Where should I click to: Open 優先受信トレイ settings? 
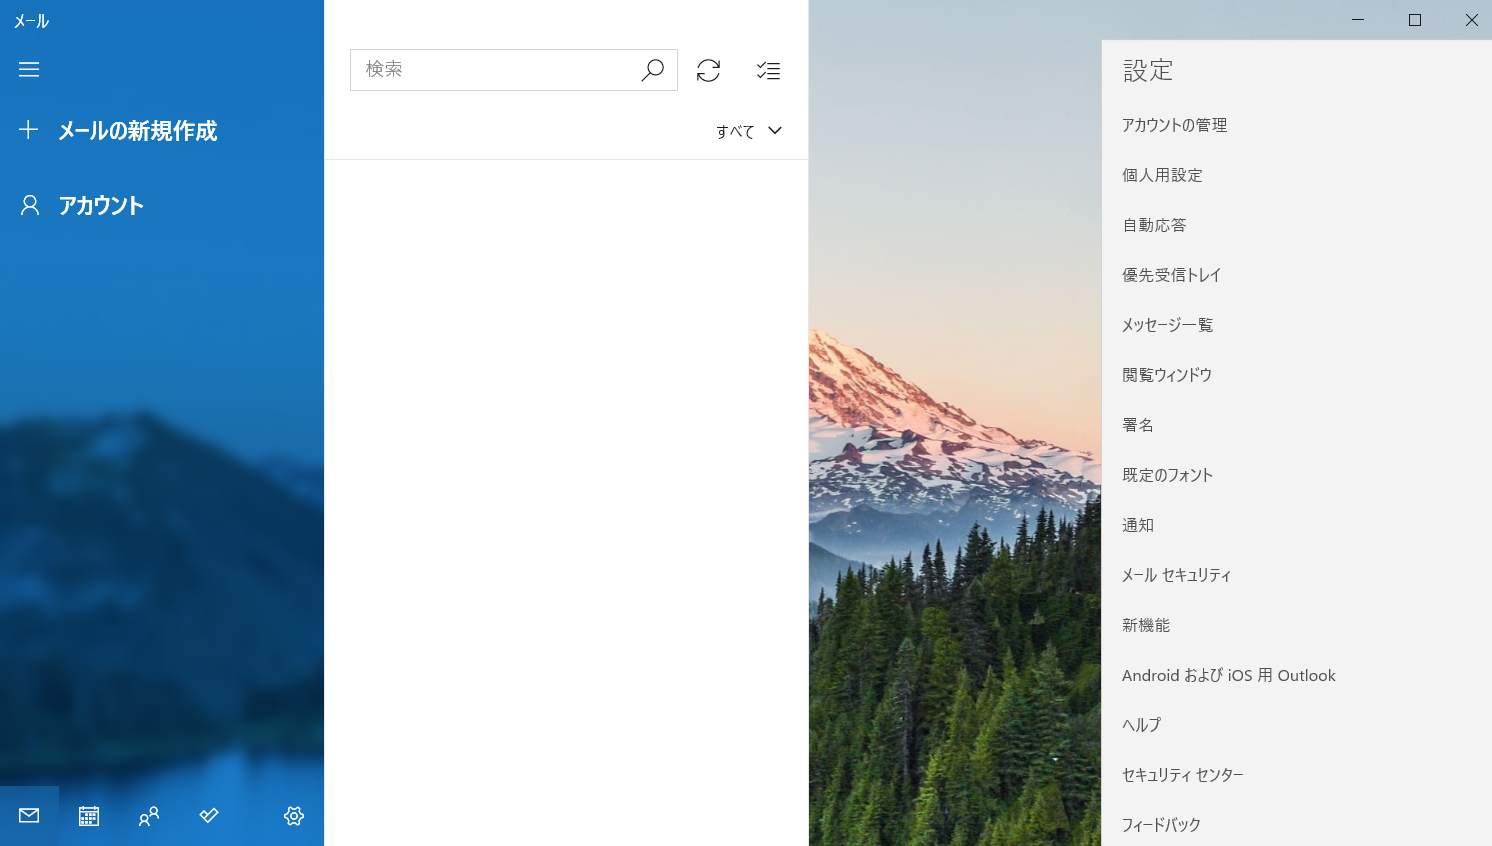click(x=1297, y=275)
